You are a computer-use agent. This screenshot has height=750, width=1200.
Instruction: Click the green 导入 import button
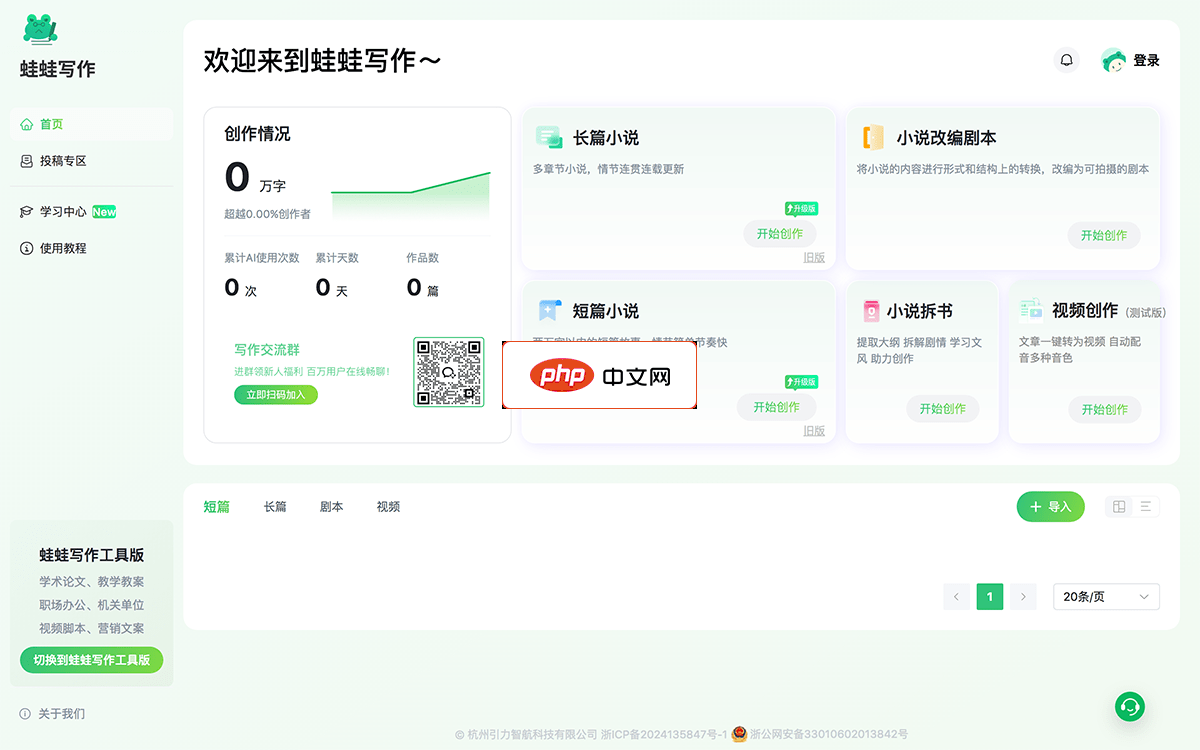point(1050,507)
